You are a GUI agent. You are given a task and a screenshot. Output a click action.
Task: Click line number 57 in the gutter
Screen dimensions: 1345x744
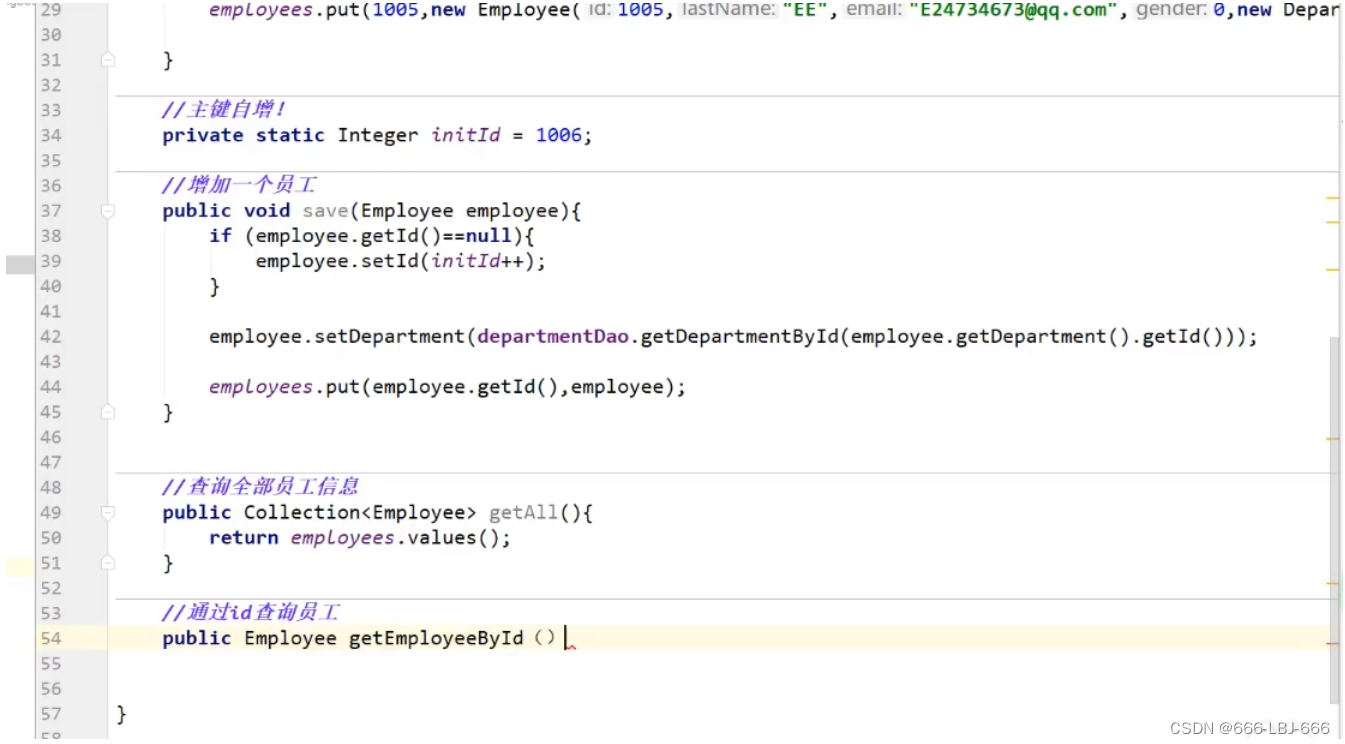point(51,714)
